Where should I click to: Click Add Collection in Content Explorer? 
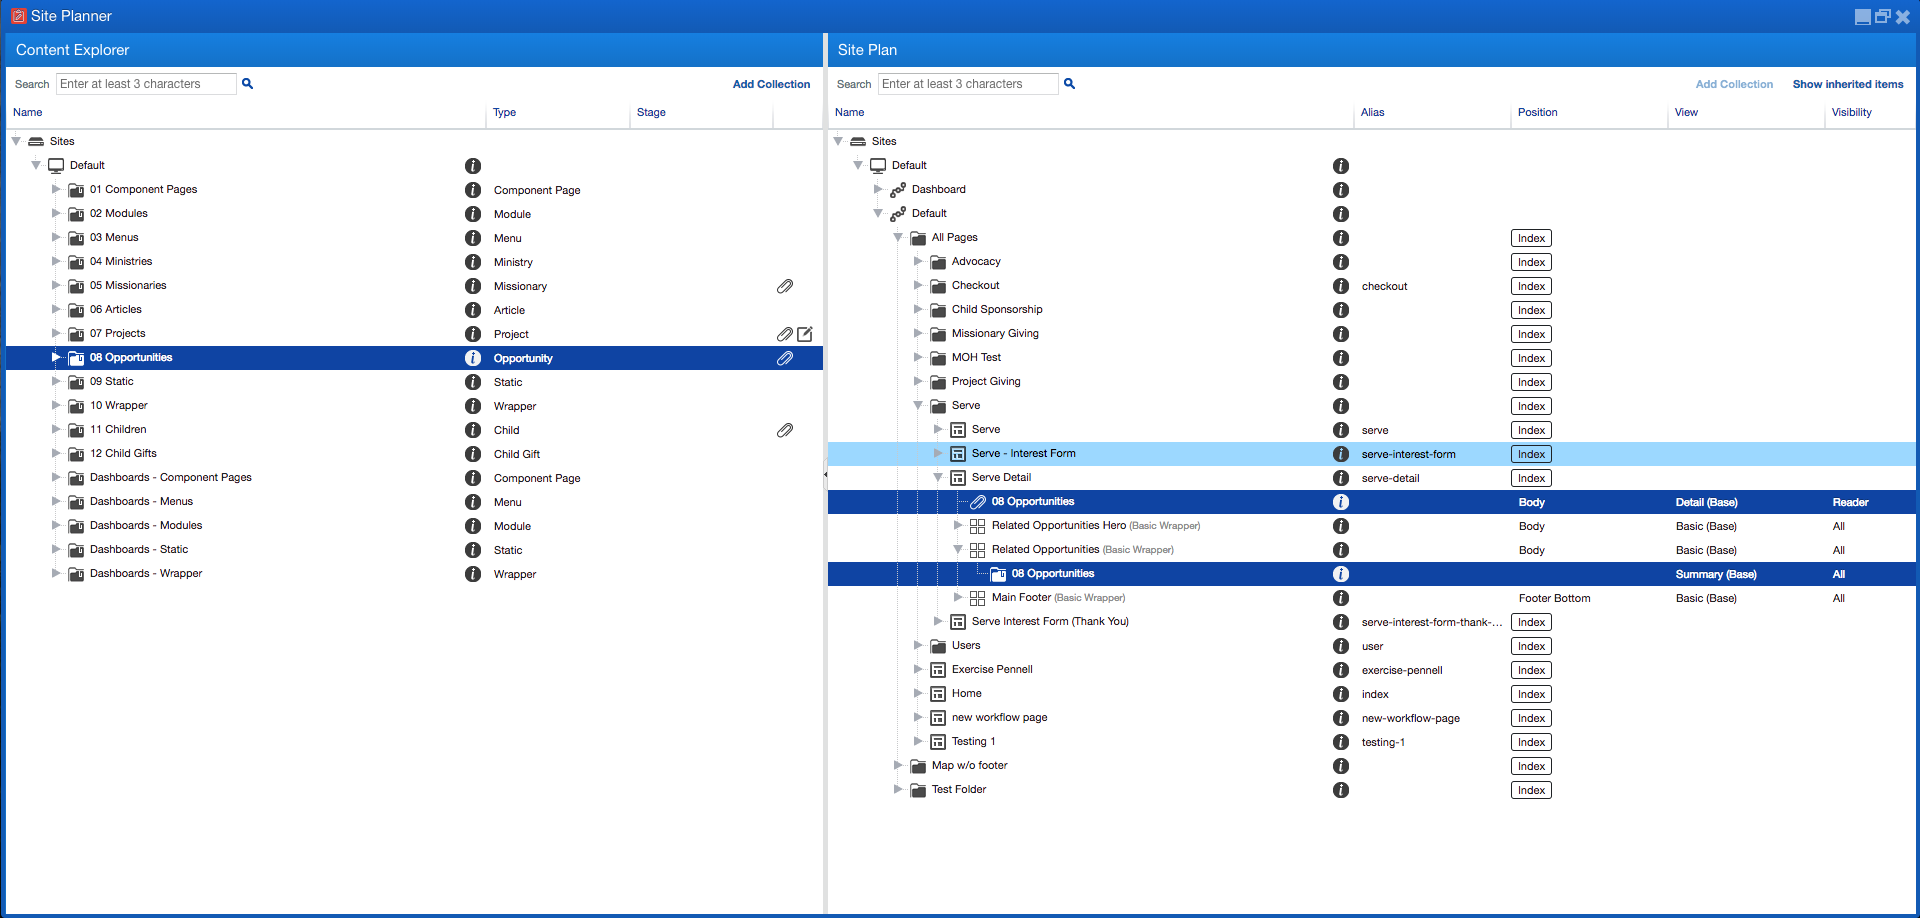tap(771, 84)
